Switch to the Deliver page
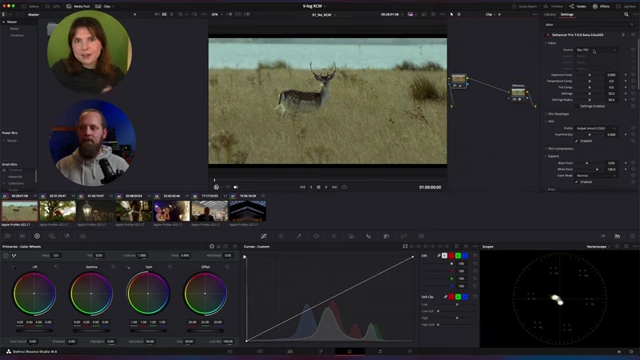This screenshot has height=360, width=640. click(x=410, y=351)
